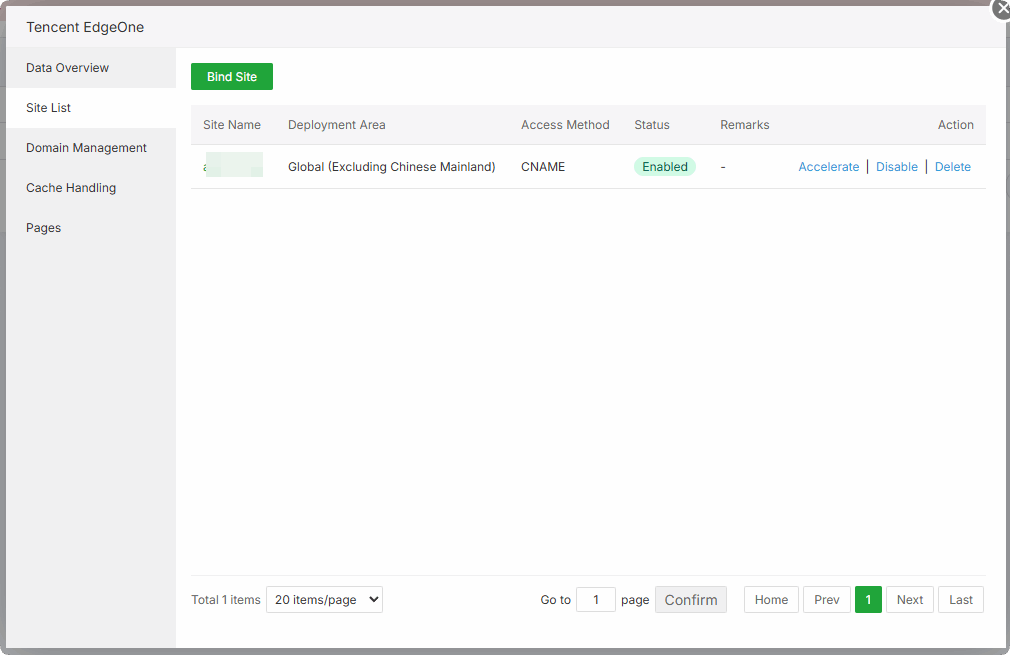Select page 1 in pagination

(x=868, y=600)
